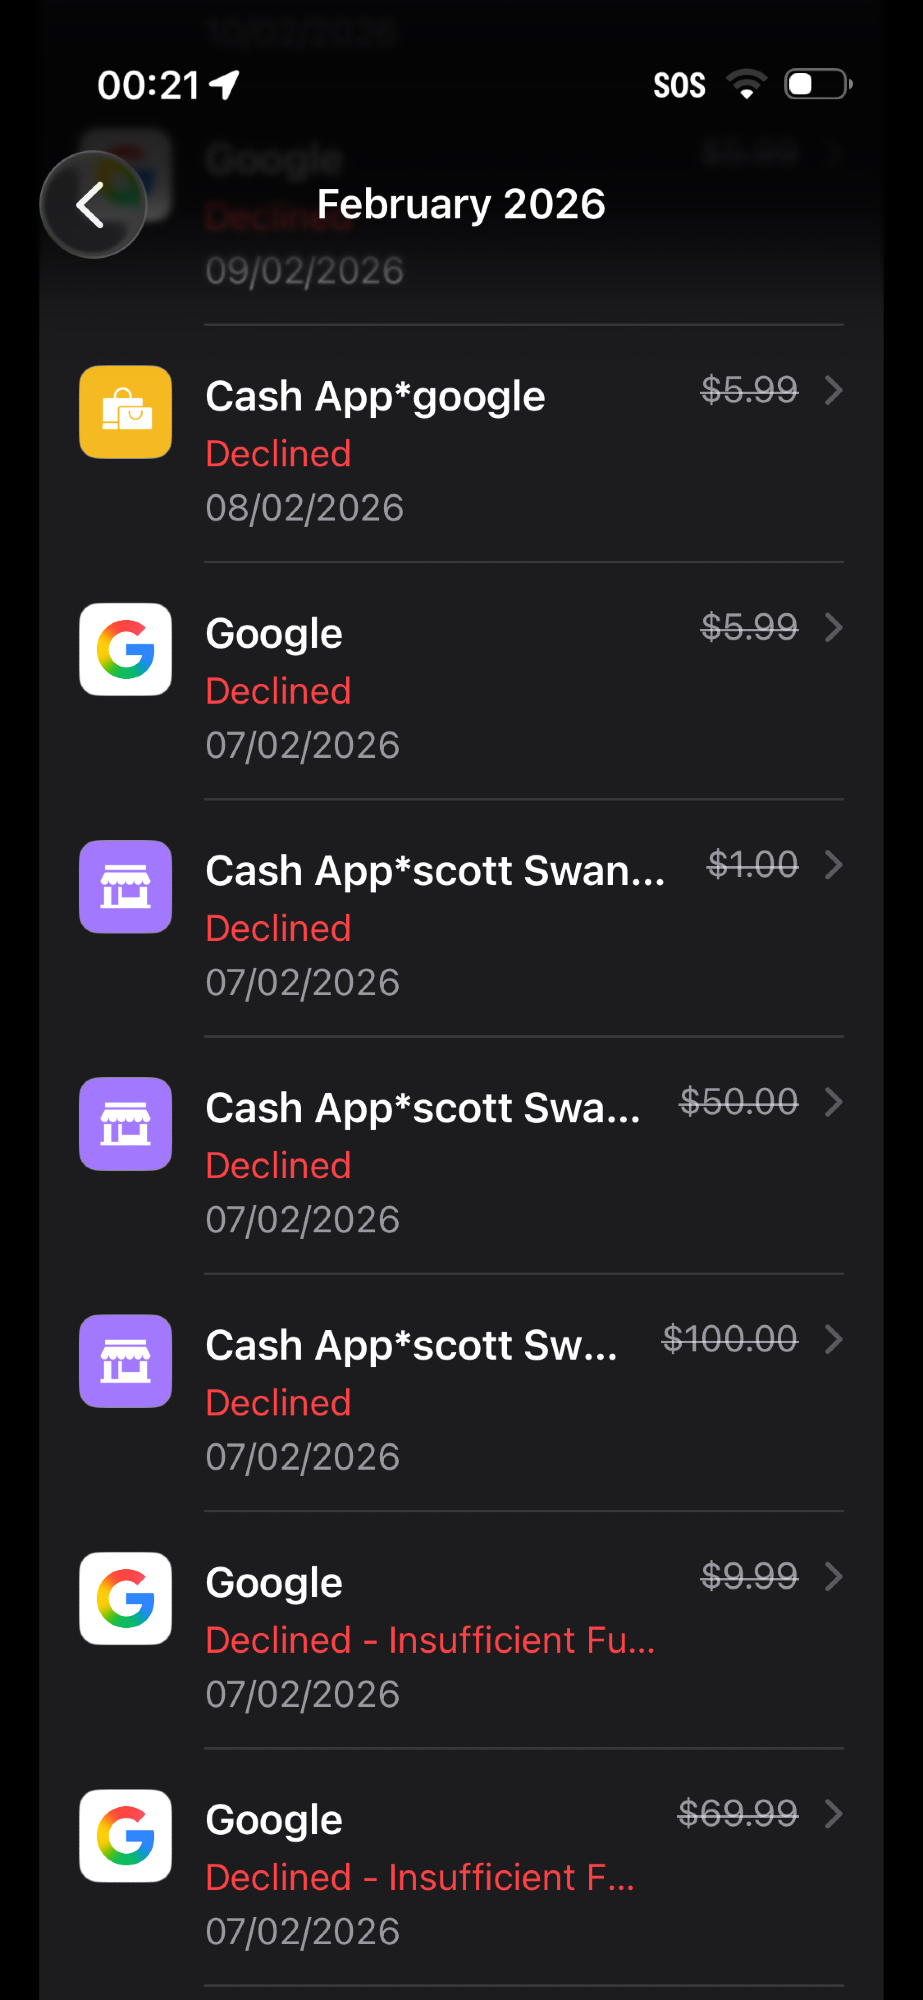
Task: Tap the struck-through $5.99 Google amount
Action: (x=749, y=627)
